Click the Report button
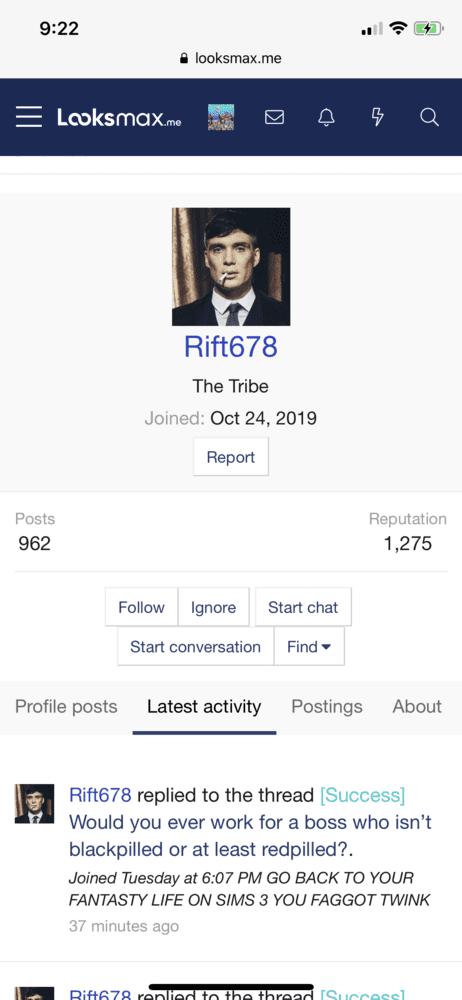This screenshot has width=462, height=1000. 231,457
